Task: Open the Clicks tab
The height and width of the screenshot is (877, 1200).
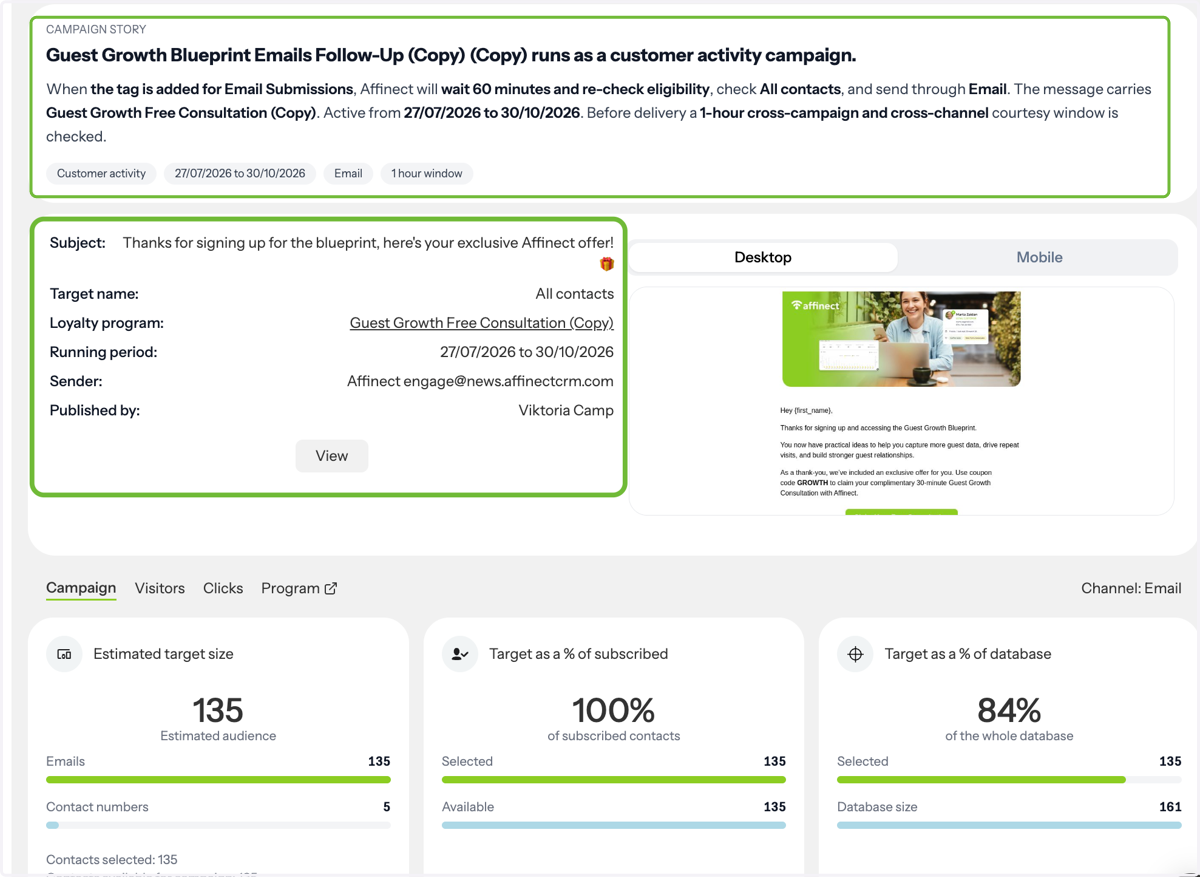Action: pyautogui.click(x=223, y=588)
